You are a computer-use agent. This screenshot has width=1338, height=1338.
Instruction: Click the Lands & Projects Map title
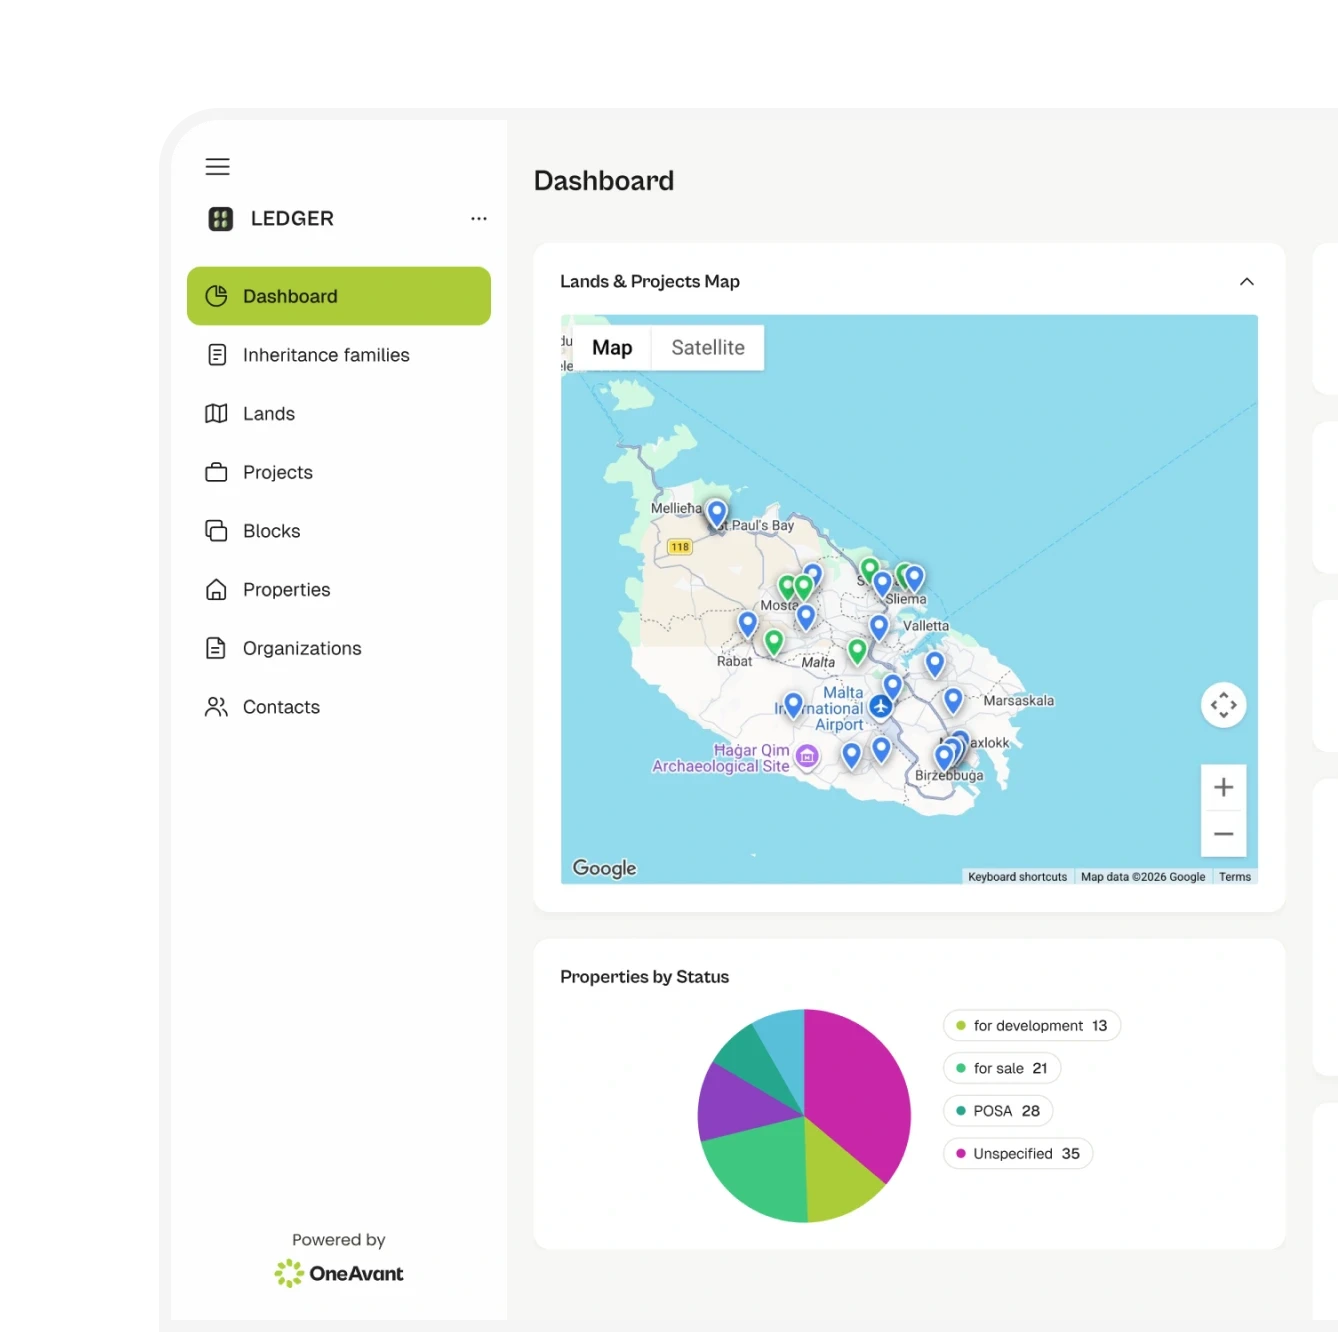(650, 282)
